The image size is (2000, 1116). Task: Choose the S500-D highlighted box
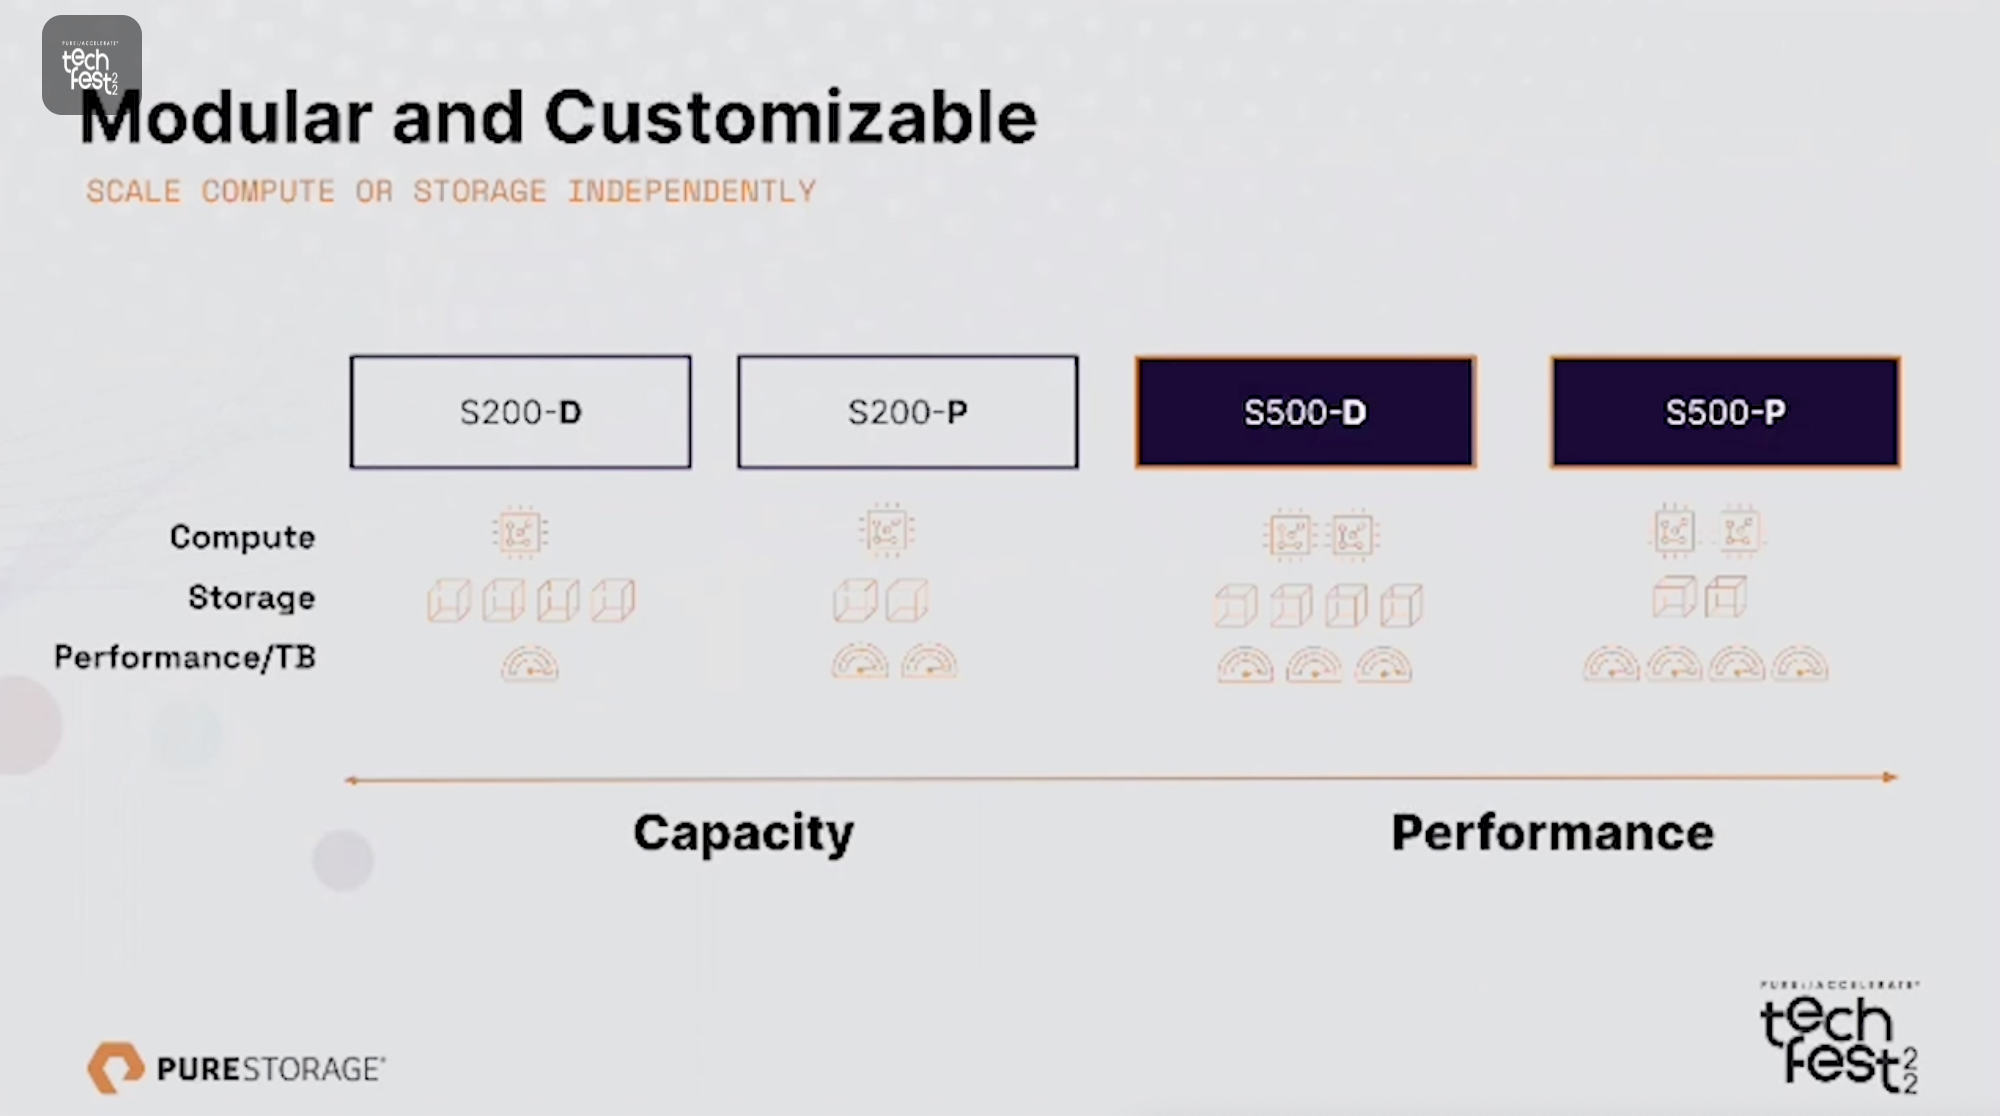pos(1305,411)
